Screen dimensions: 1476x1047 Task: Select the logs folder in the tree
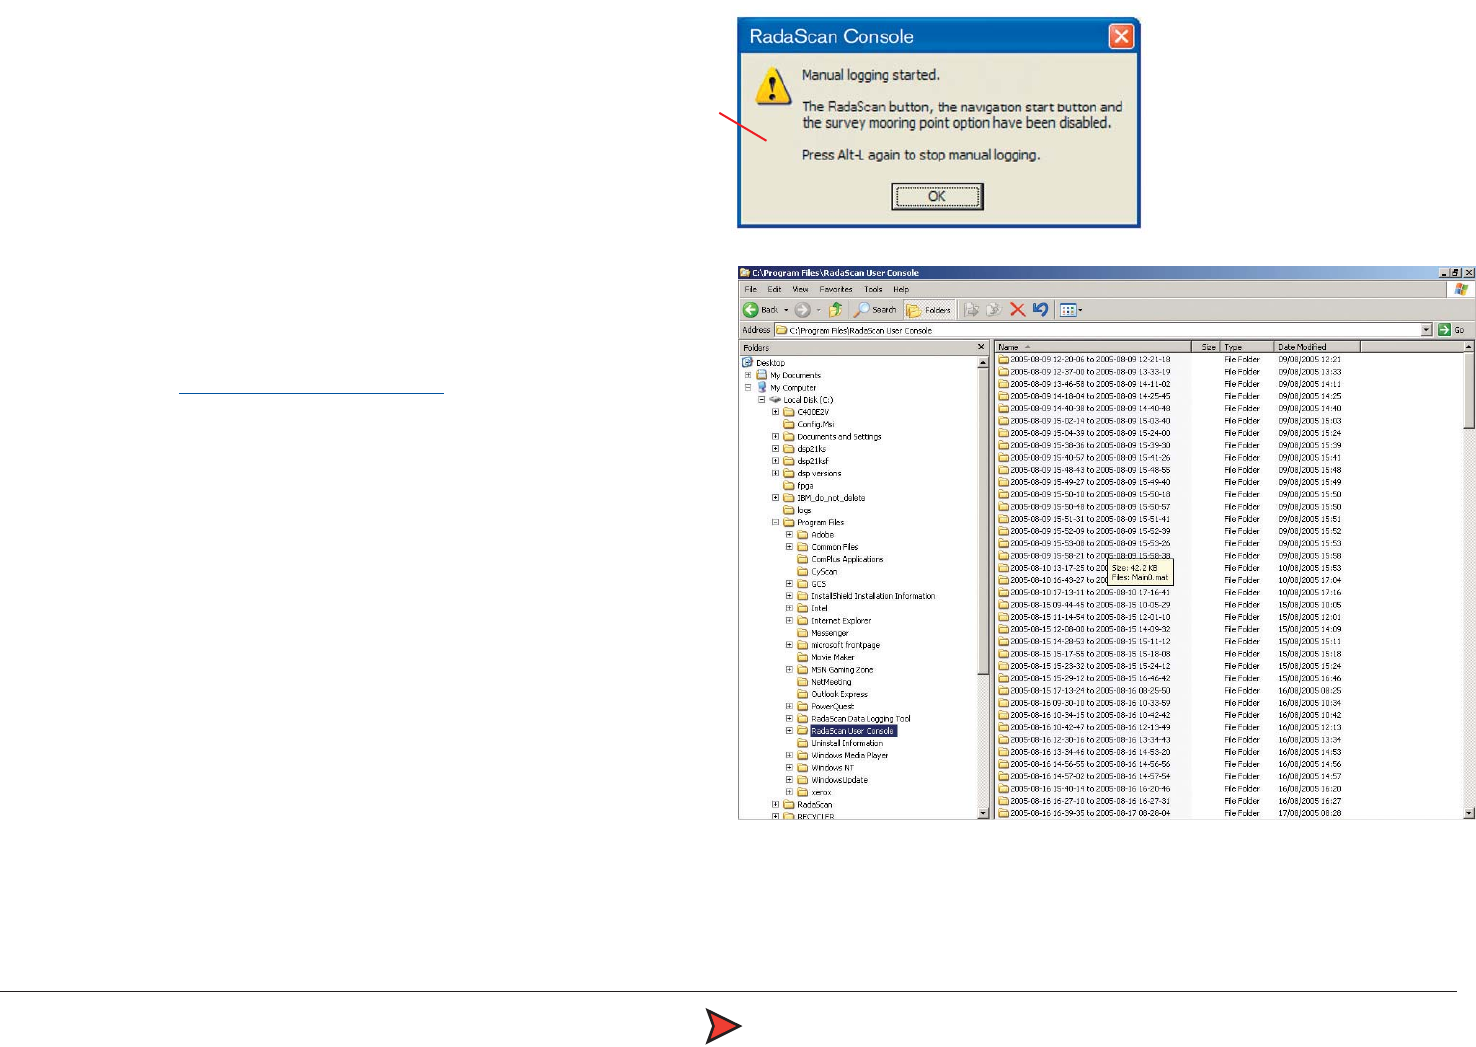point(804,510)
